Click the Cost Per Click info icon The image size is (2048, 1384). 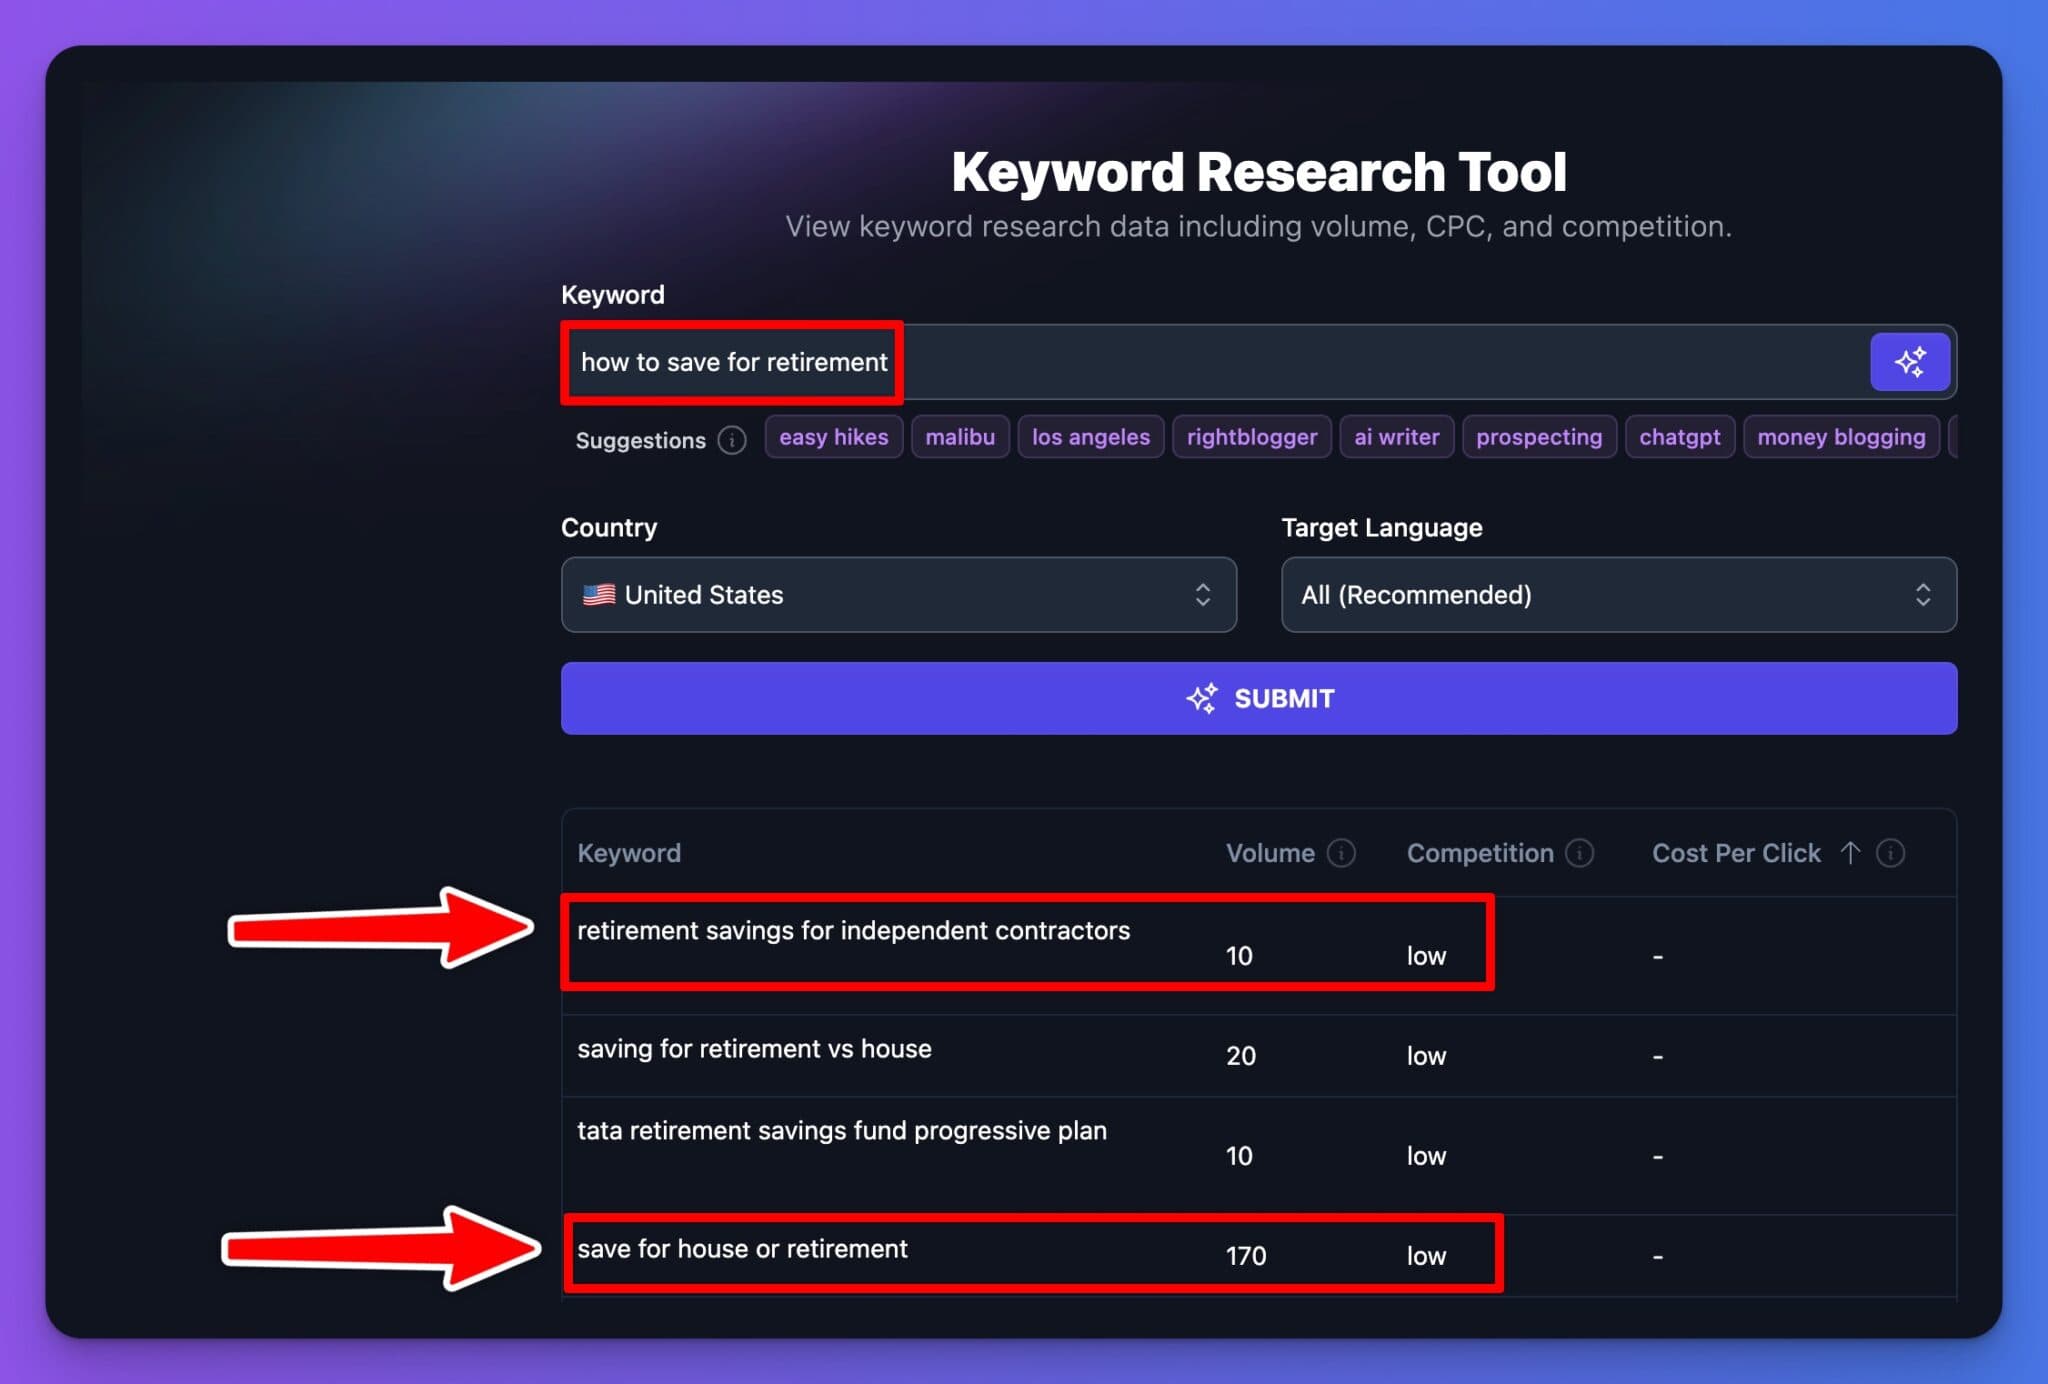point(1891,853)
